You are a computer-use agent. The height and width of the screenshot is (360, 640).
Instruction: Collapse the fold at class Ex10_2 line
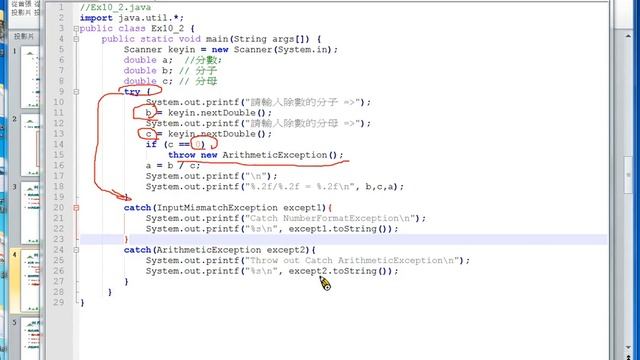(x=76, y=29)
